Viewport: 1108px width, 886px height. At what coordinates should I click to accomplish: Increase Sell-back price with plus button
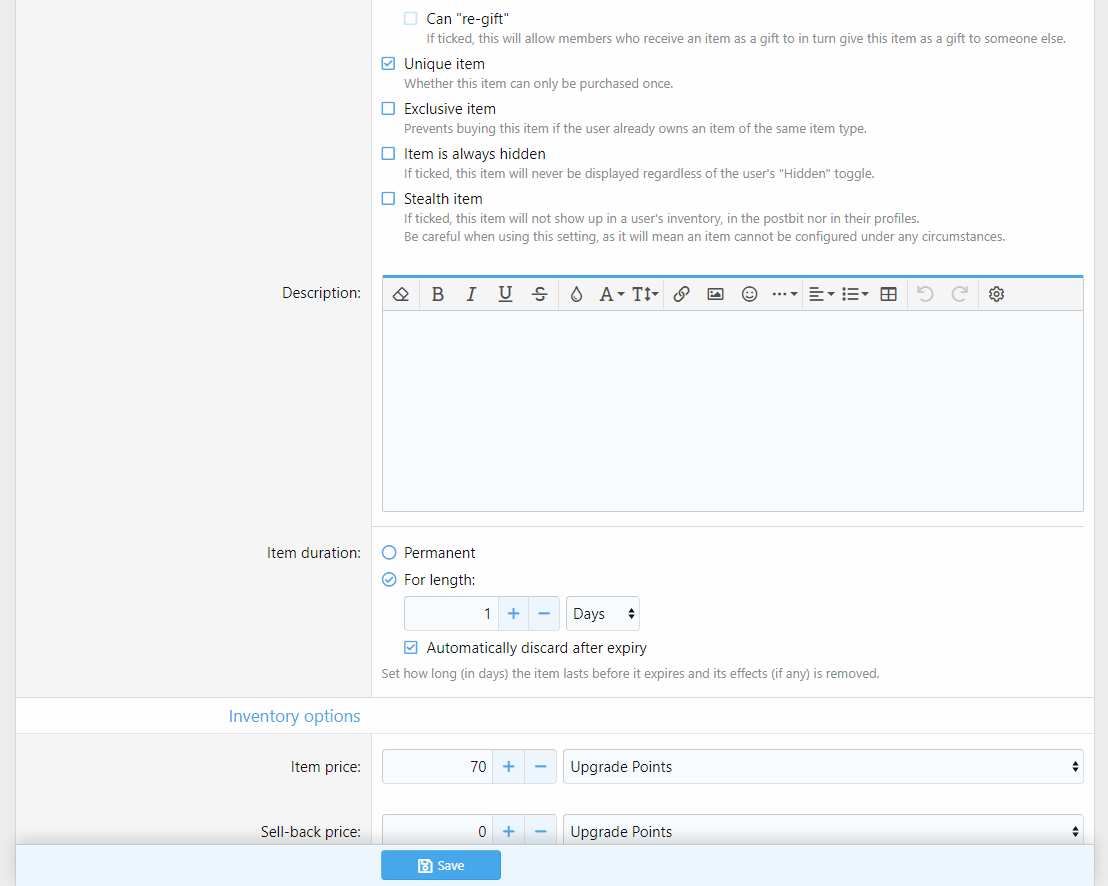pyautogui.click(x=509, y=831)
